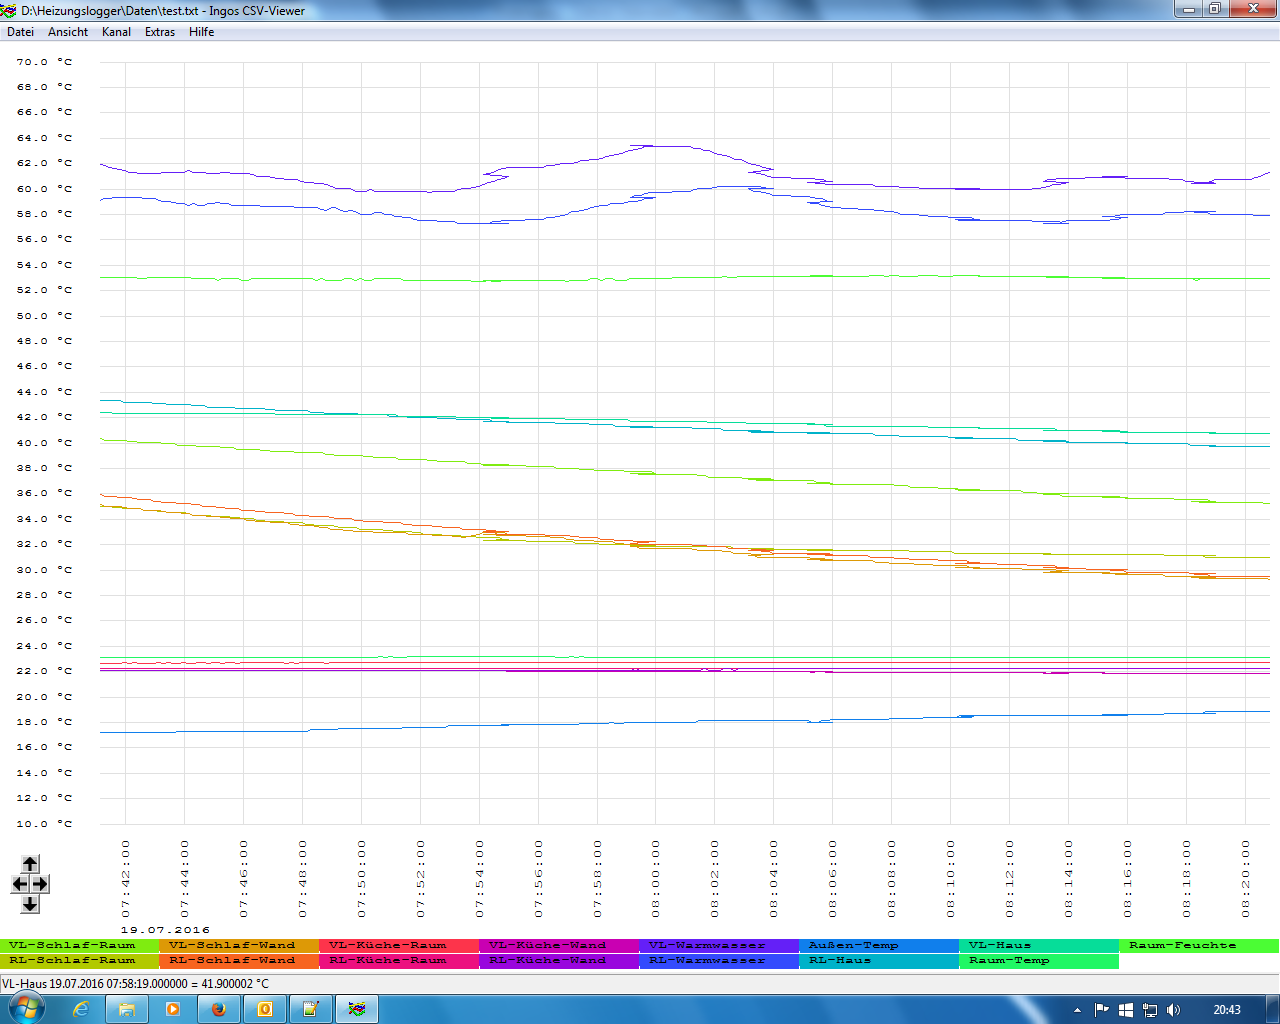
Task: Click the pan left arrow button
Action: (20, 884)
